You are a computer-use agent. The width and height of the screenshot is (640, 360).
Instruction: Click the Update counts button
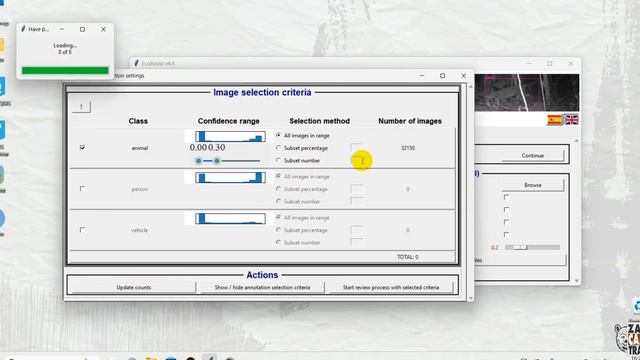(133, 287)
